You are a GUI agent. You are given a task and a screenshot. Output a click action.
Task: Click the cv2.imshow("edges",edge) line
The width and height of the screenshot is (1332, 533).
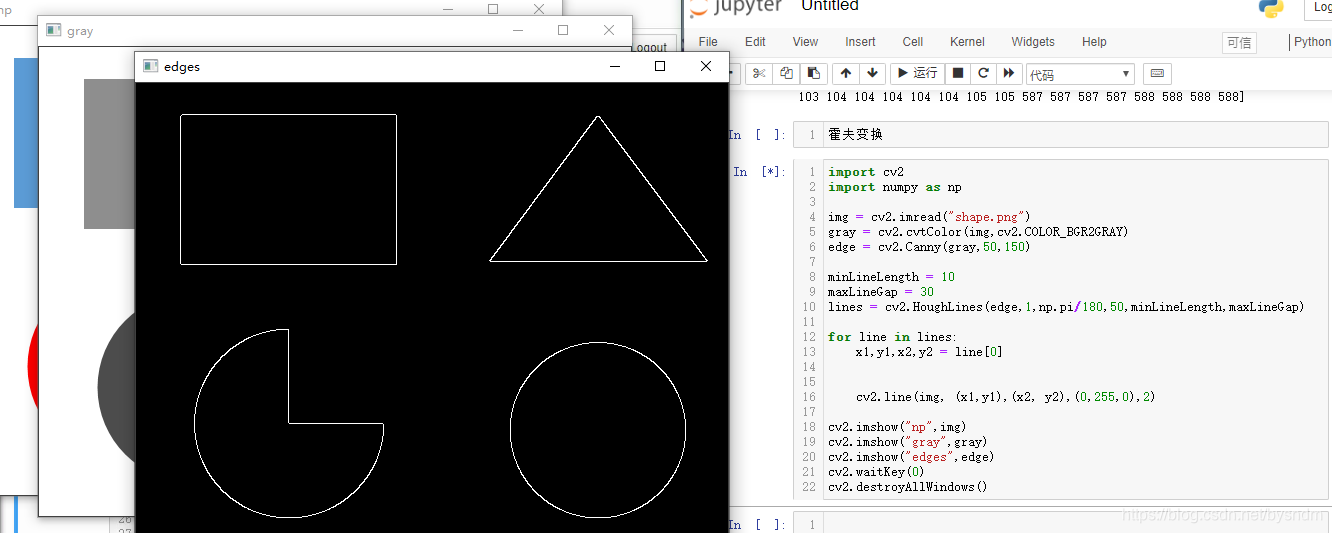point(911,457)
